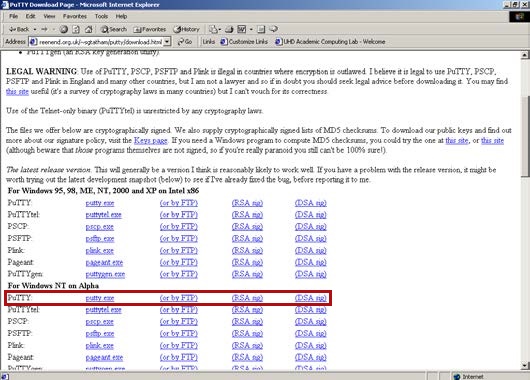Open the History pane toolbar button
This screenshot has height=380, width=530.
coord(187,29)
